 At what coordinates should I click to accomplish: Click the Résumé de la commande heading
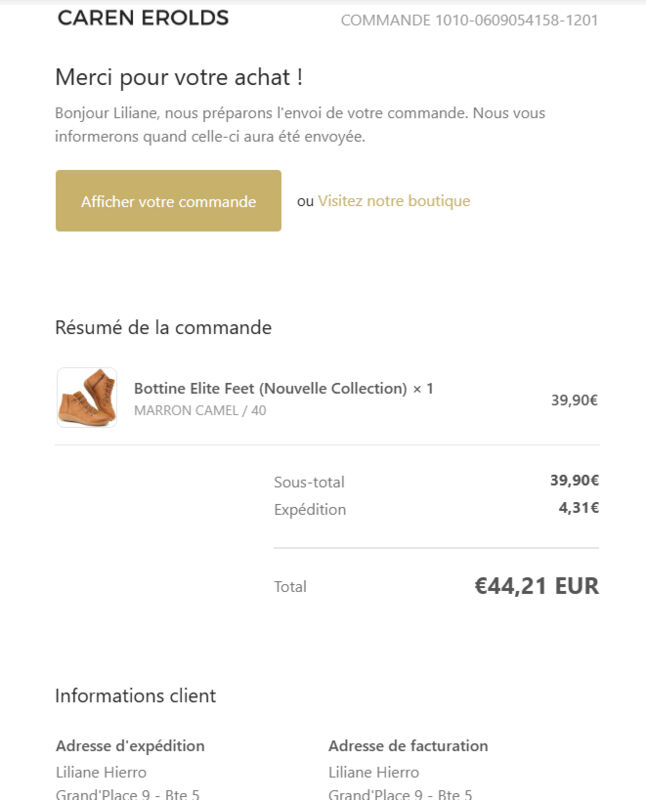click(x=163, y=328)
